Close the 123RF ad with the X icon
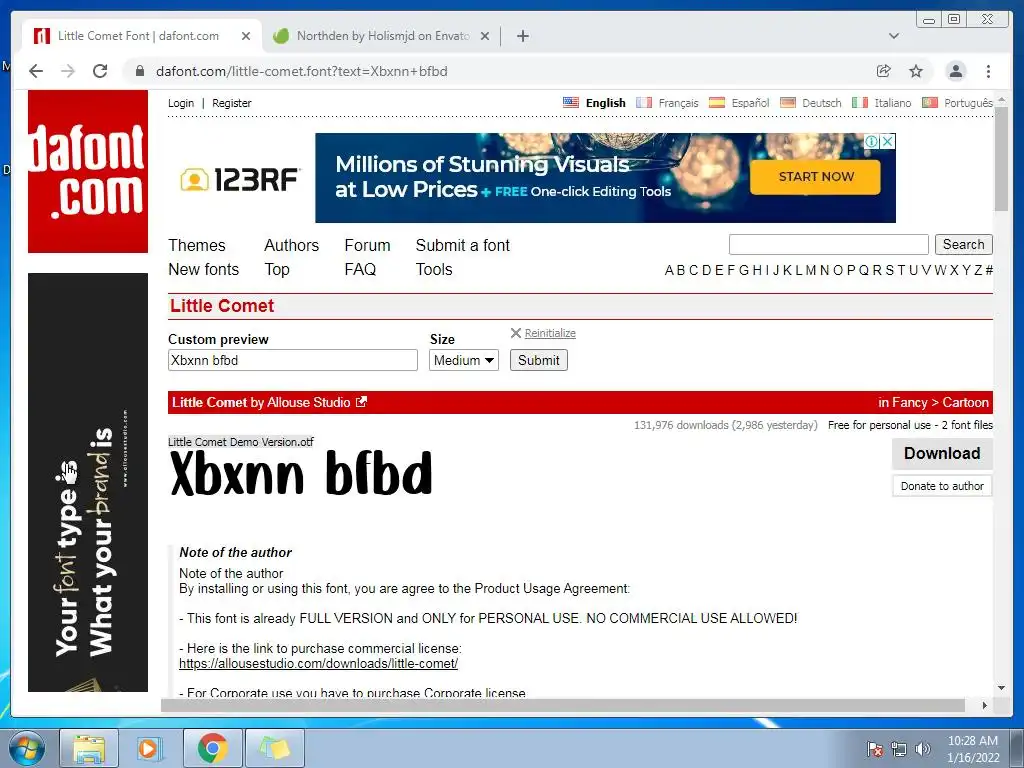The width and height of the screenshot is (1024, 768). coord(888,141)
